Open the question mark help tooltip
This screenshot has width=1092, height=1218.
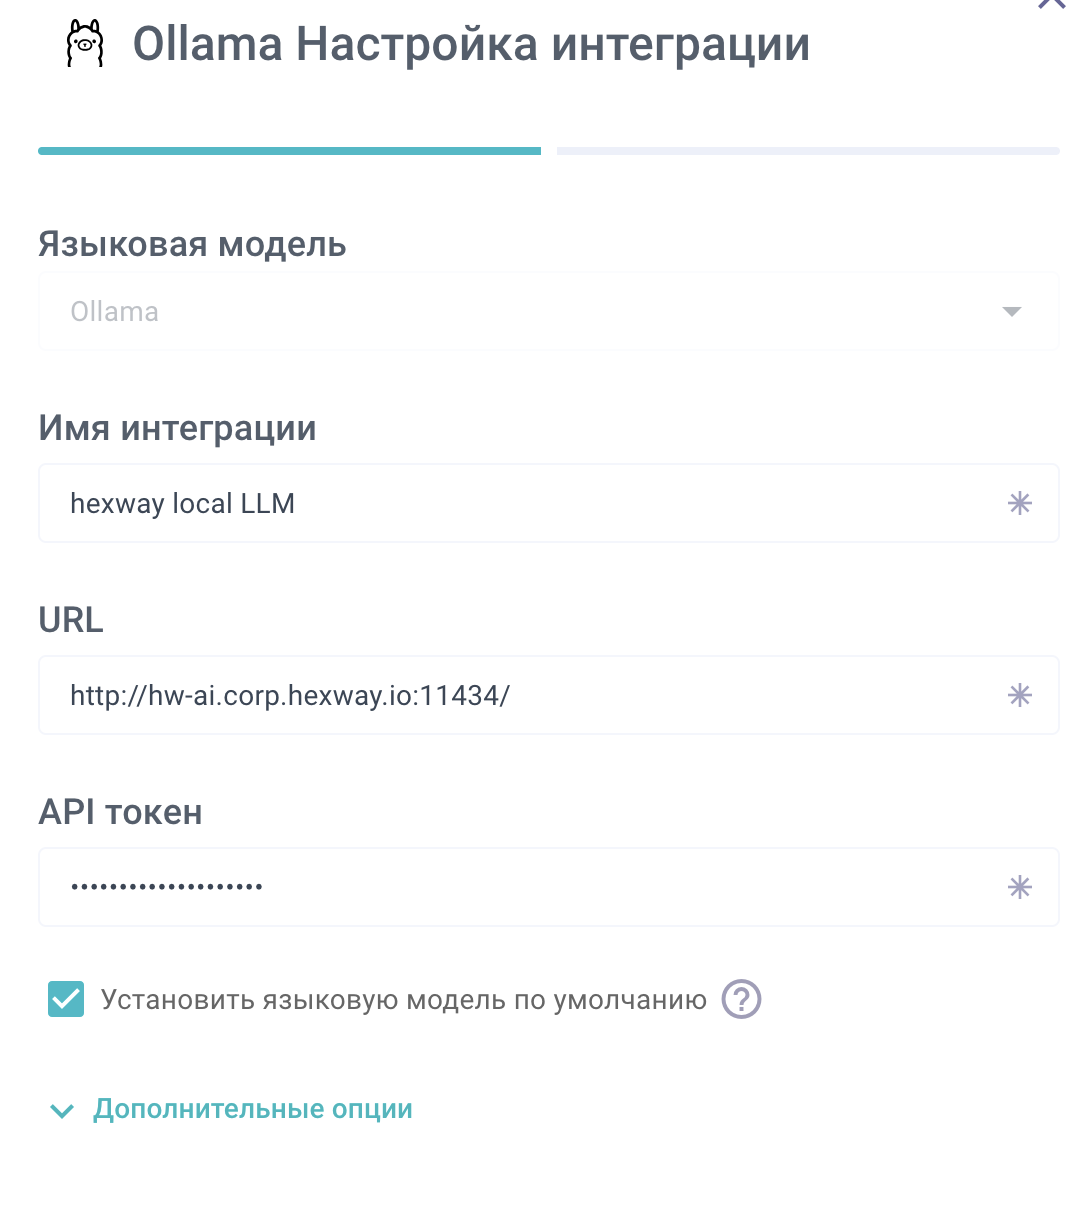coord(741,999)
